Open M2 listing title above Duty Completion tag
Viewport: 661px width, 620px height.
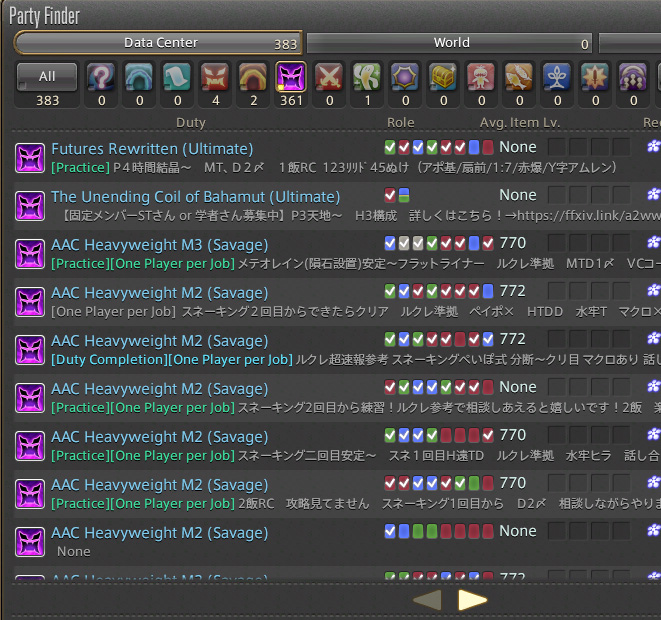click(x=159, y=341)
